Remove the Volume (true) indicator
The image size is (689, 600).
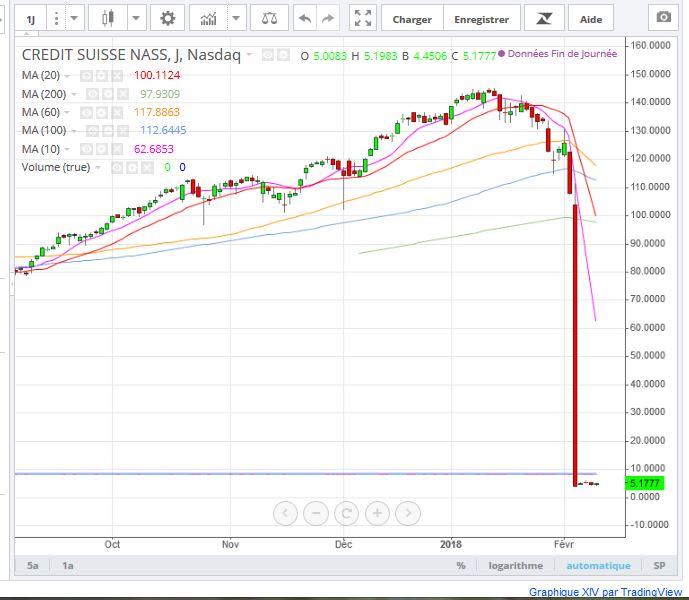[x=147, y=167]
